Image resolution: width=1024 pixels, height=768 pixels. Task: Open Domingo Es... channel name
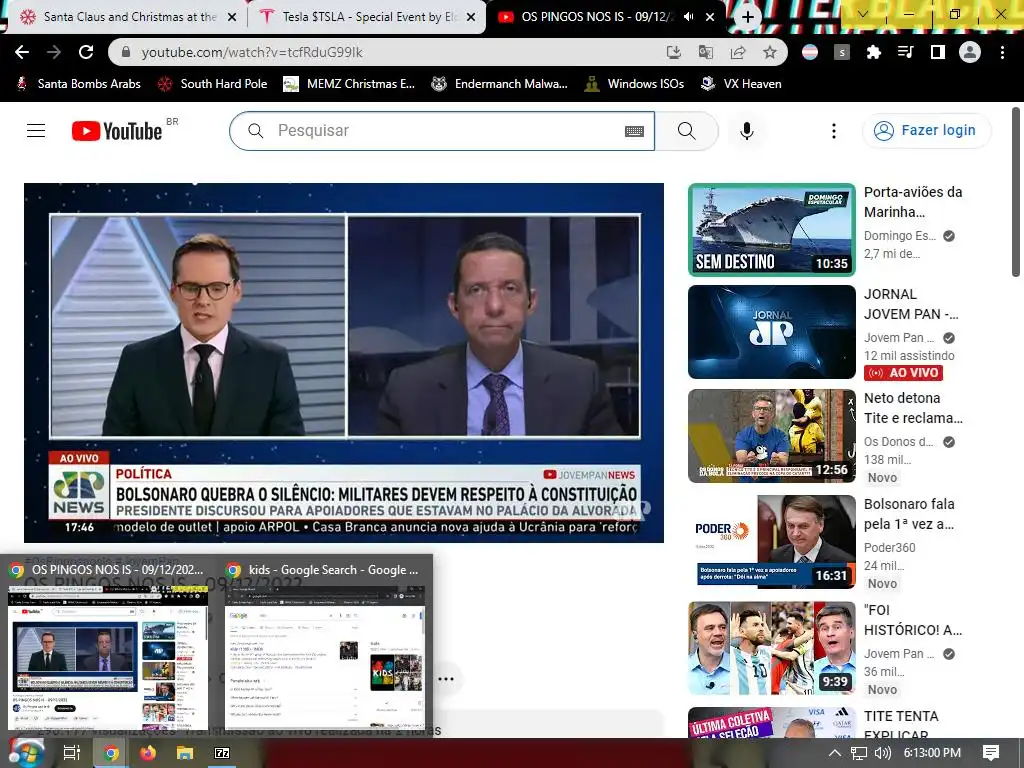coord(900,236)
